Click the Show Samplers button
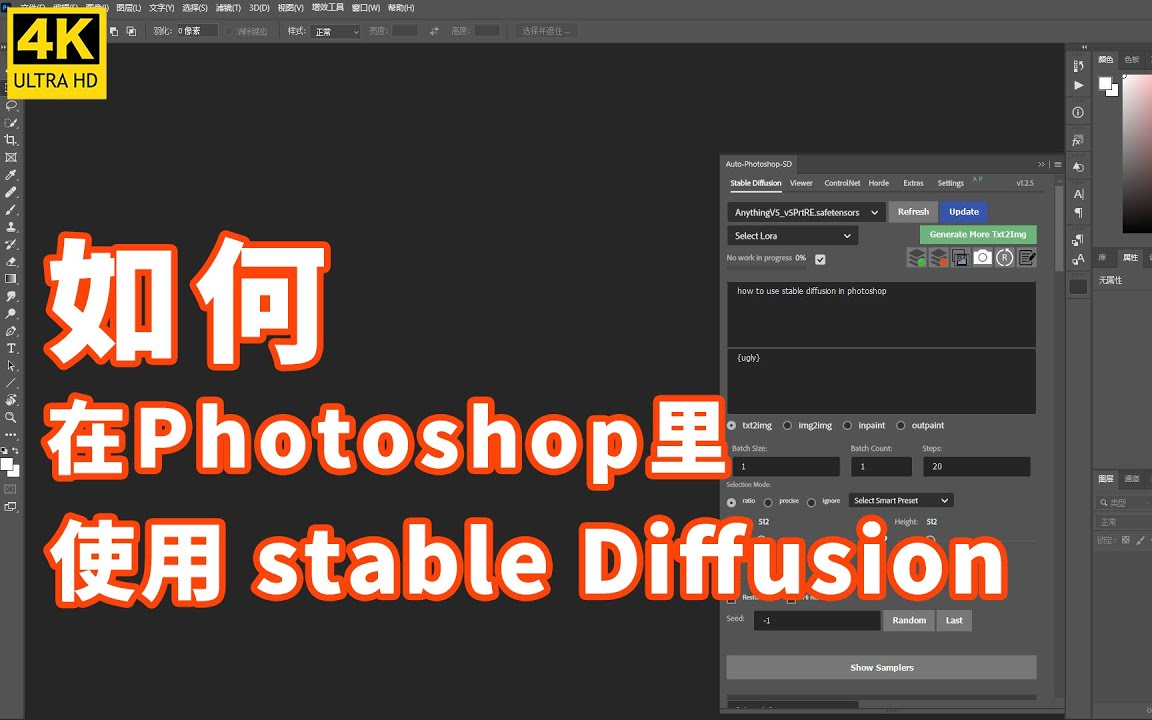 click(x=881, y=667)
